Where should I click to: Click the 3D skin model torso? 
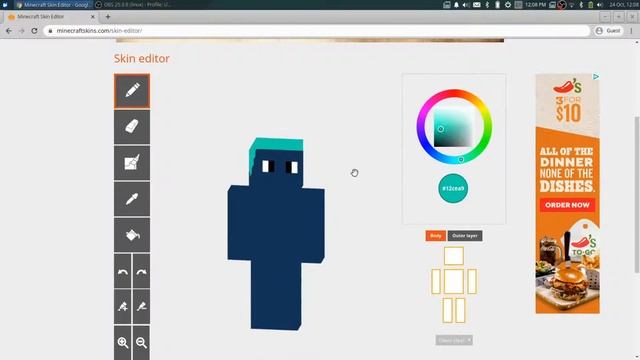[x=277, y=224]
